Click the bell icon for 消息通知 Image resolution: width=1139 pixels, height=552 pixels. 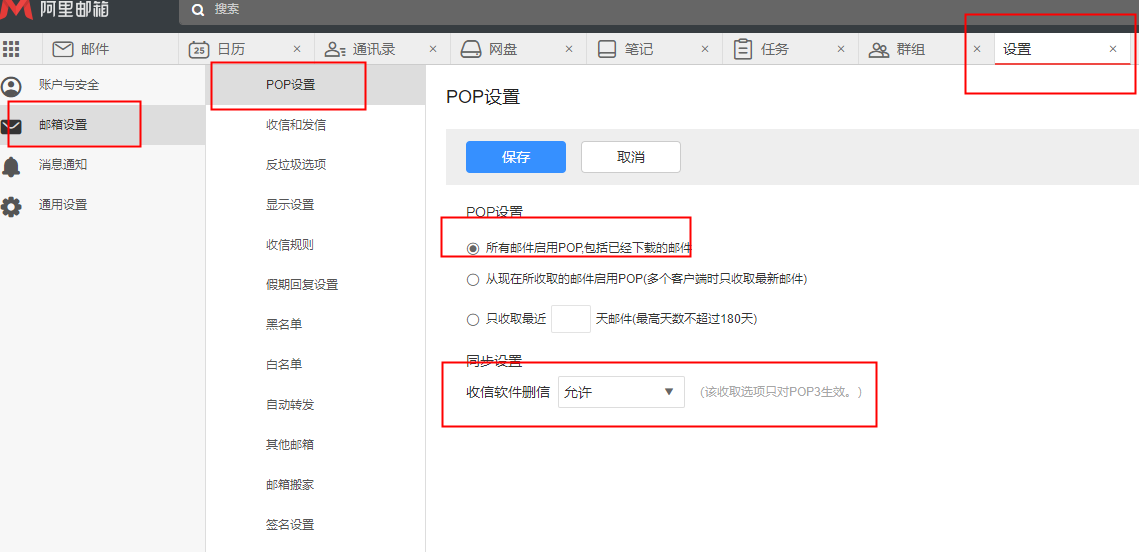coord(11,166)
